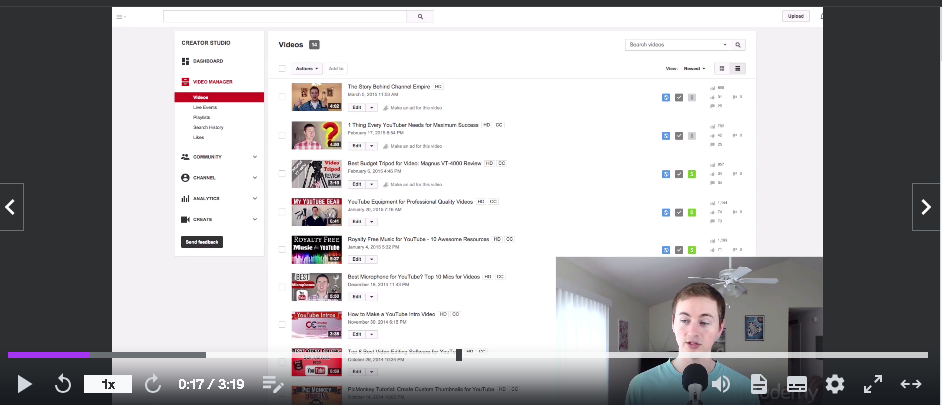Select Best Microphone for YouTube checkbox
This screenshot has height=405, width=942.
(282, 287)
